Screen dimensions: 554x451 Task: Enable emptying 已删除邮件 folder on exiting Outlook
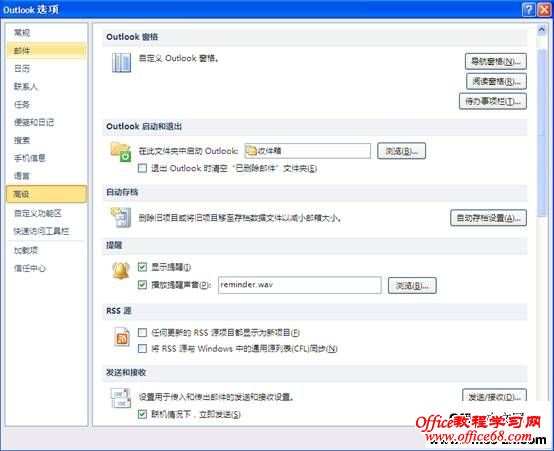(x=142, y=168)
